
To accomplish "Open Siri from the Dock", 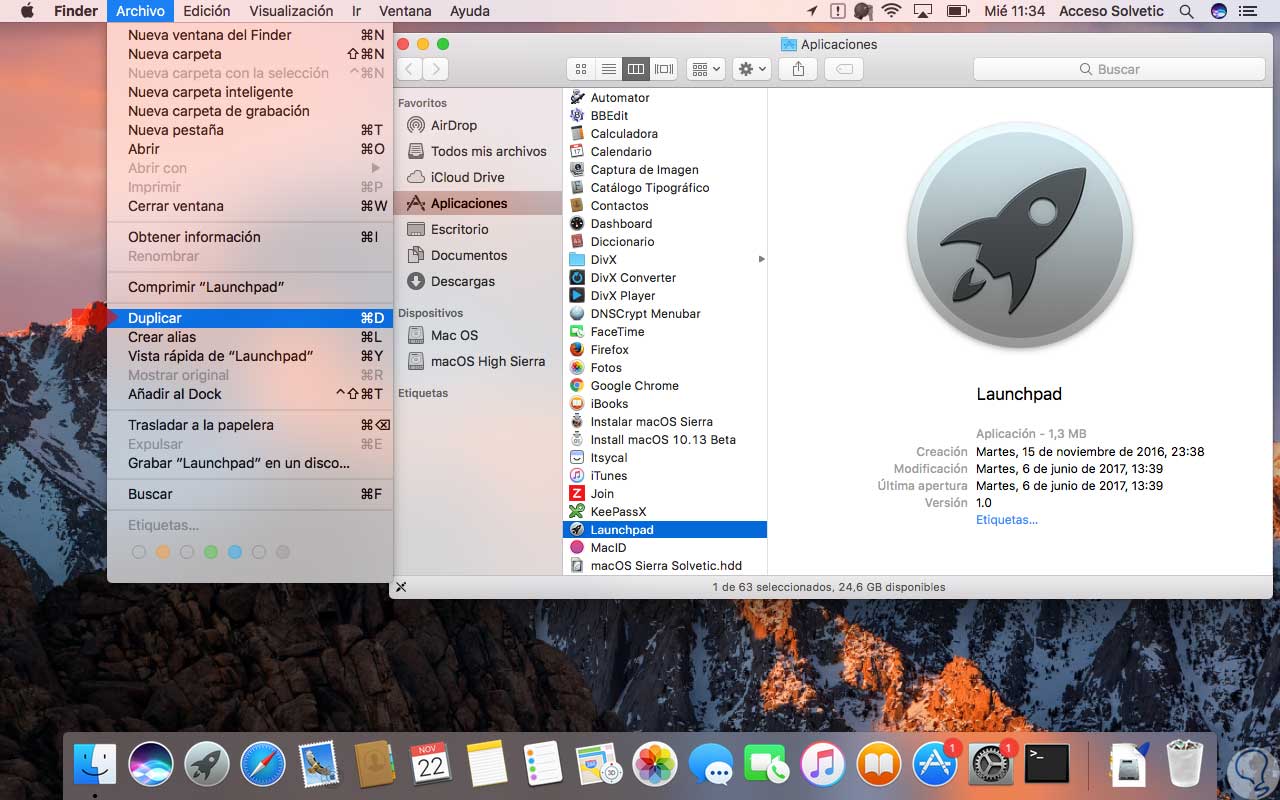I will coord(150,765).
